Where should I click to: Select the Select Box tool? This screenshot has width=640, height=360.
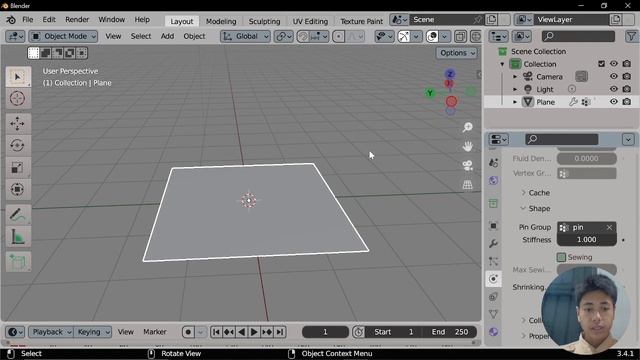pyautogui.click(x=18, y=77)
